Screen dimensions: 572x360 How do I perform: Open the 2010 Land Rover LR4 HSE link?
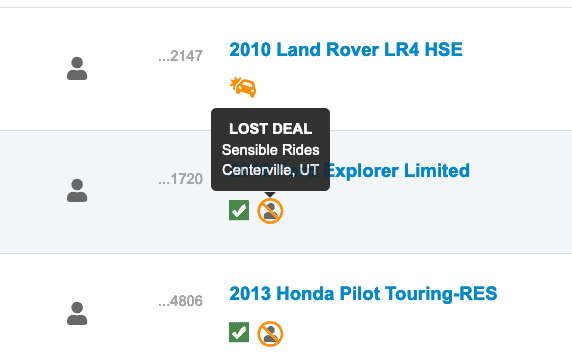pyautogui.click(x=346, y=50)
